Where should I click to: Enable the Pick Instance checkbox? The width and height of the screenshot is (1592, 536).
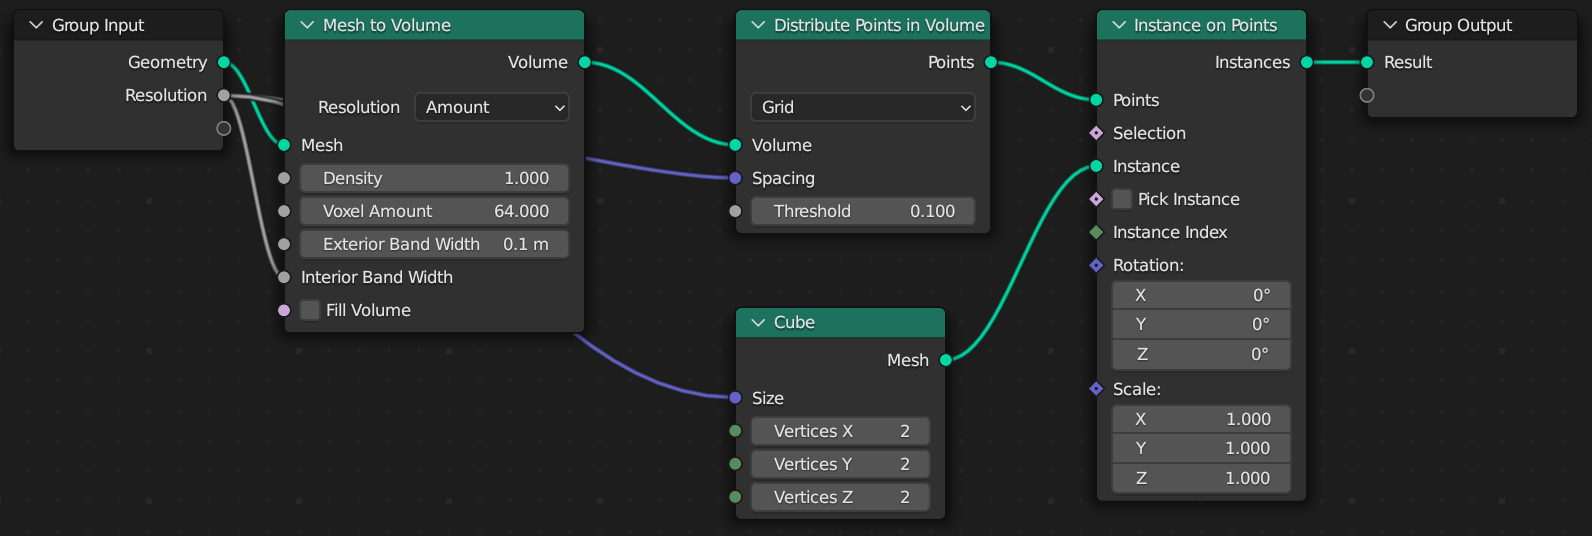[1122, 199]
